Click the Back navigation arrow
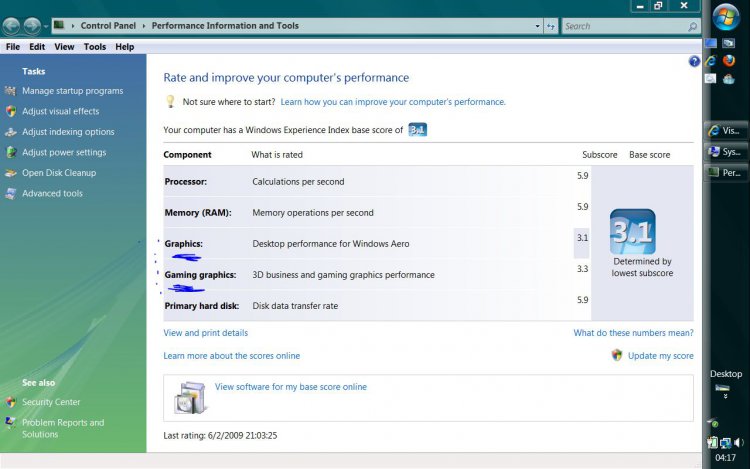 [11, 26]
